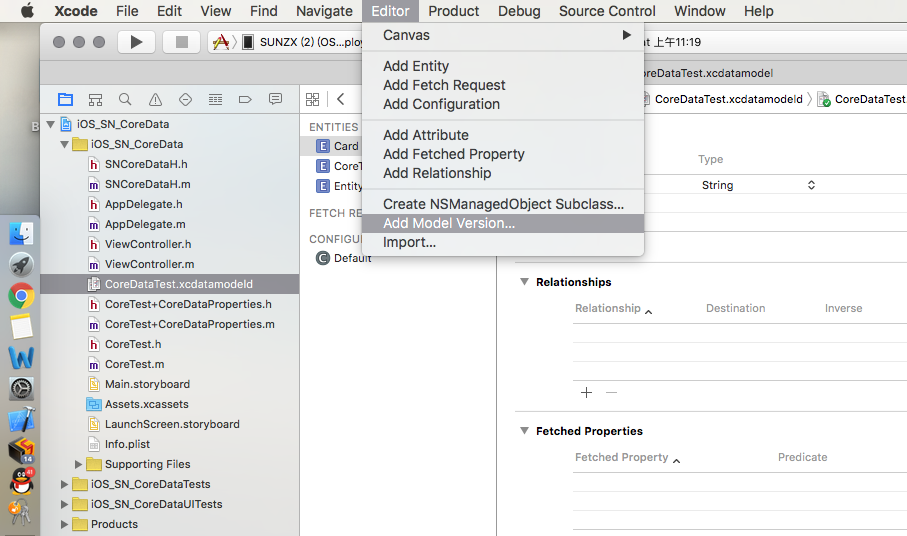Select Assets.xcassets catalog

click(x=146, y=404)
